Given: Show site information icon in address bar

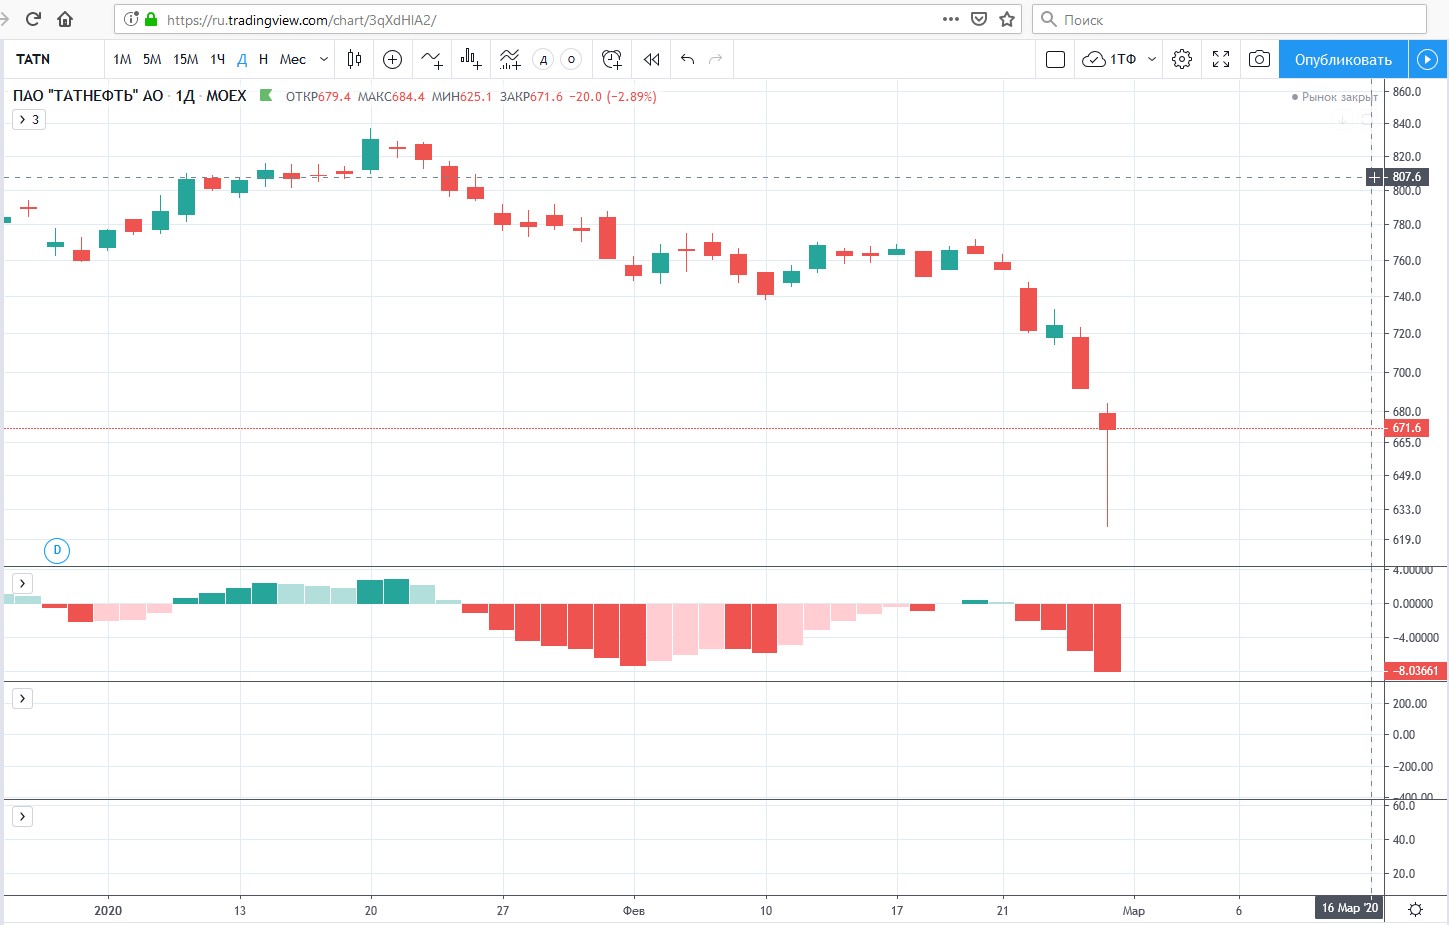Looking at the screenshot, I should tap(131, 19).
